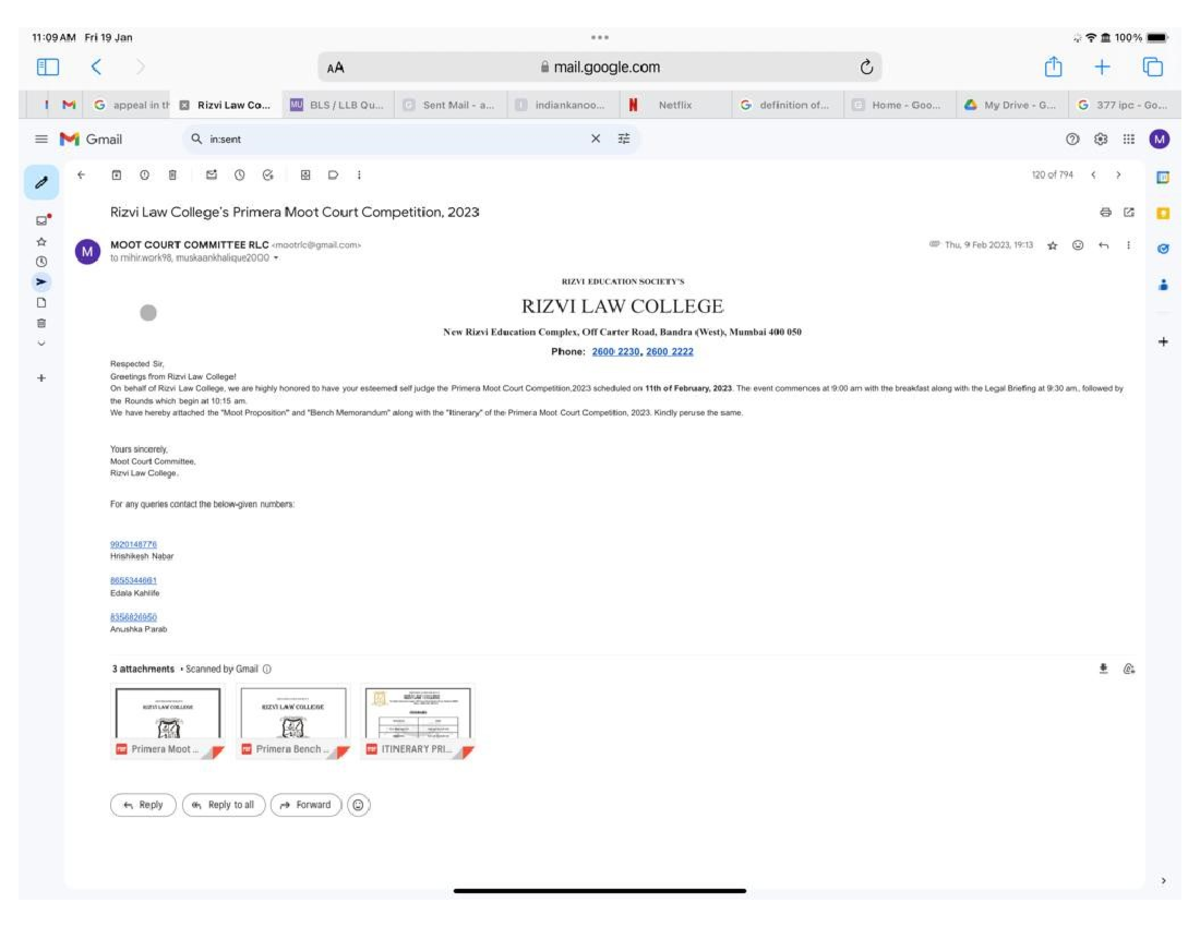Print the email with printer icon
This screenshot has width=1200, height=927.
tap(1105, 212)
